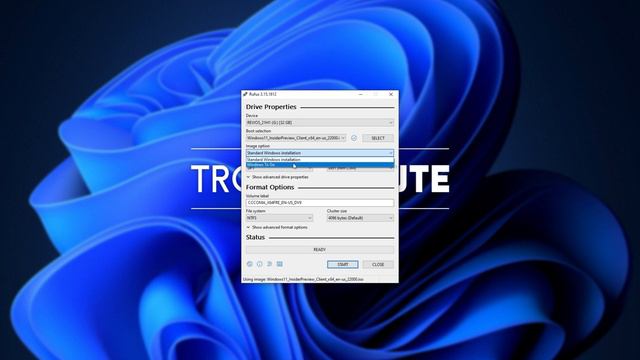Open Rufus application settings icon
This screenshot has width=640, height=360.
click(269, 264)
